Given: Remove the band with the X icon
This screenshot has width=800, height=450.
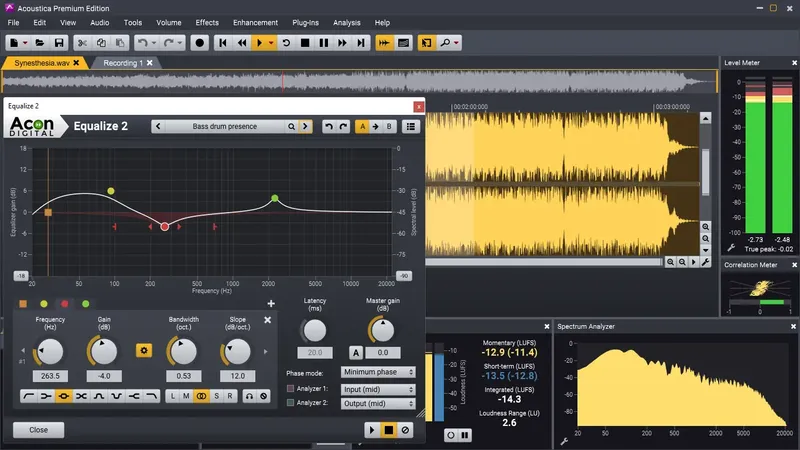Looking at the screenshot, I should click(x=267, y=320).
